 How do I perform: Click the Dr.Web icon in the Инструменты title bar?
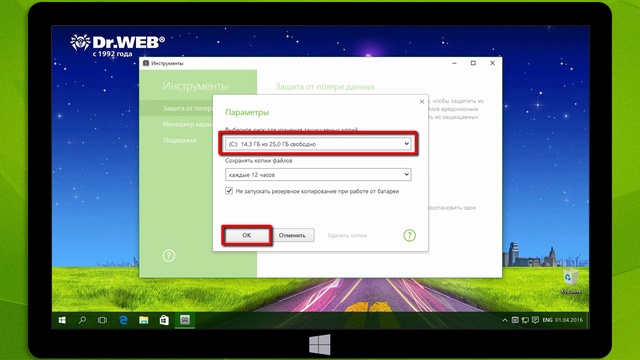(x=146, y=63)
